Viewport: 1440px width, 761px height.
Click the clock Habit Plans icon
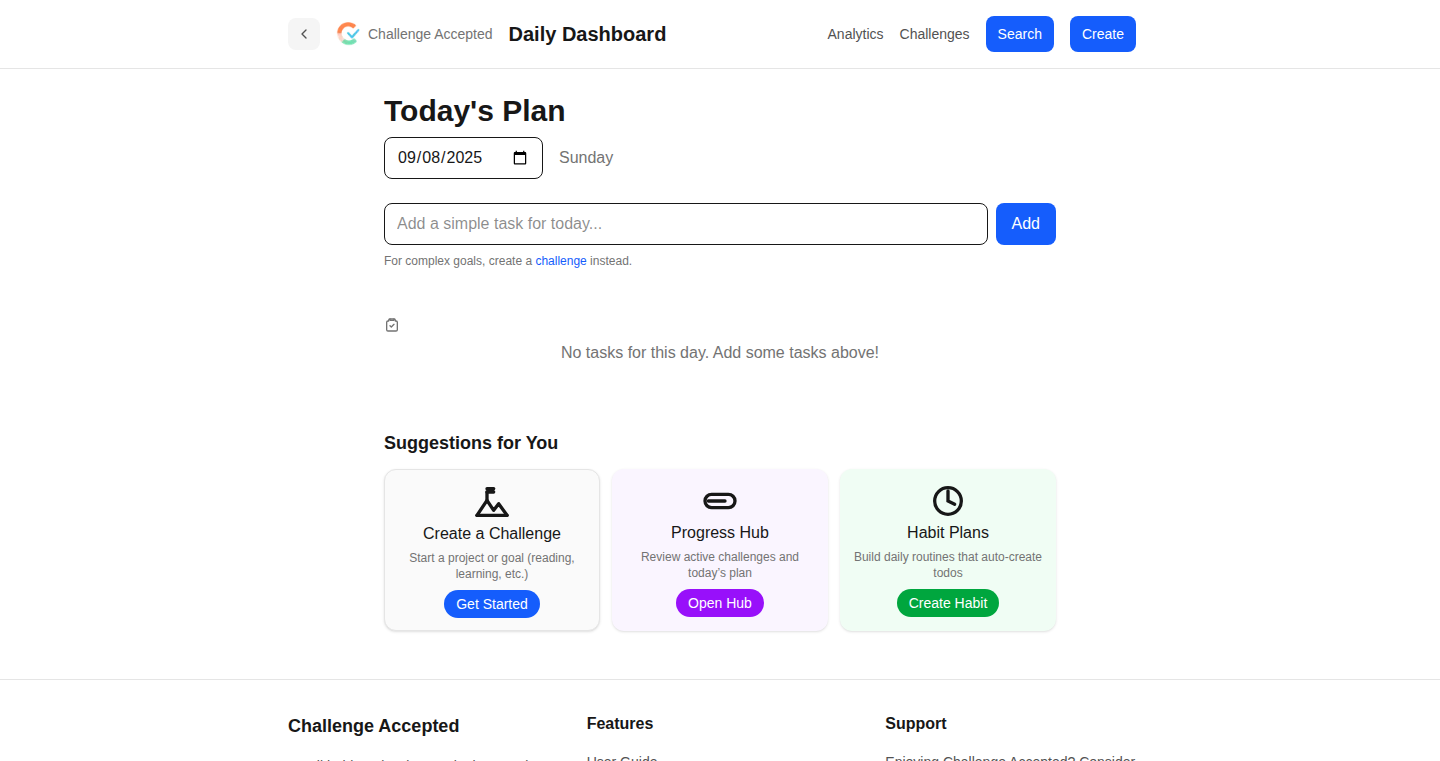[x=948, y=501]
